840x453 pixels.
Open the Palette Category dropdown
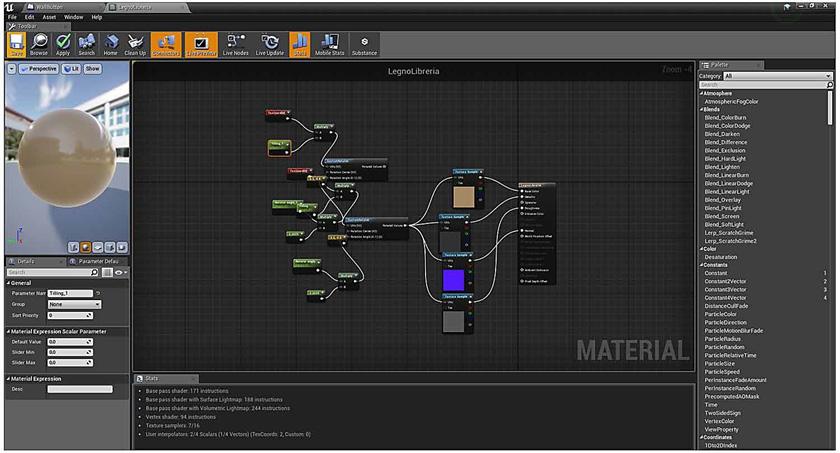point(777,76)
